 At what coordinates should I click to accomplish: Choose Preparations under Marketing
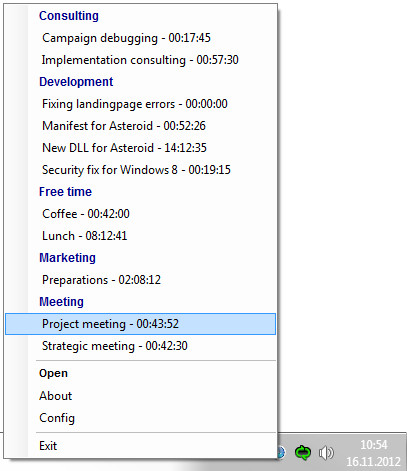click(x=140, y=280)
